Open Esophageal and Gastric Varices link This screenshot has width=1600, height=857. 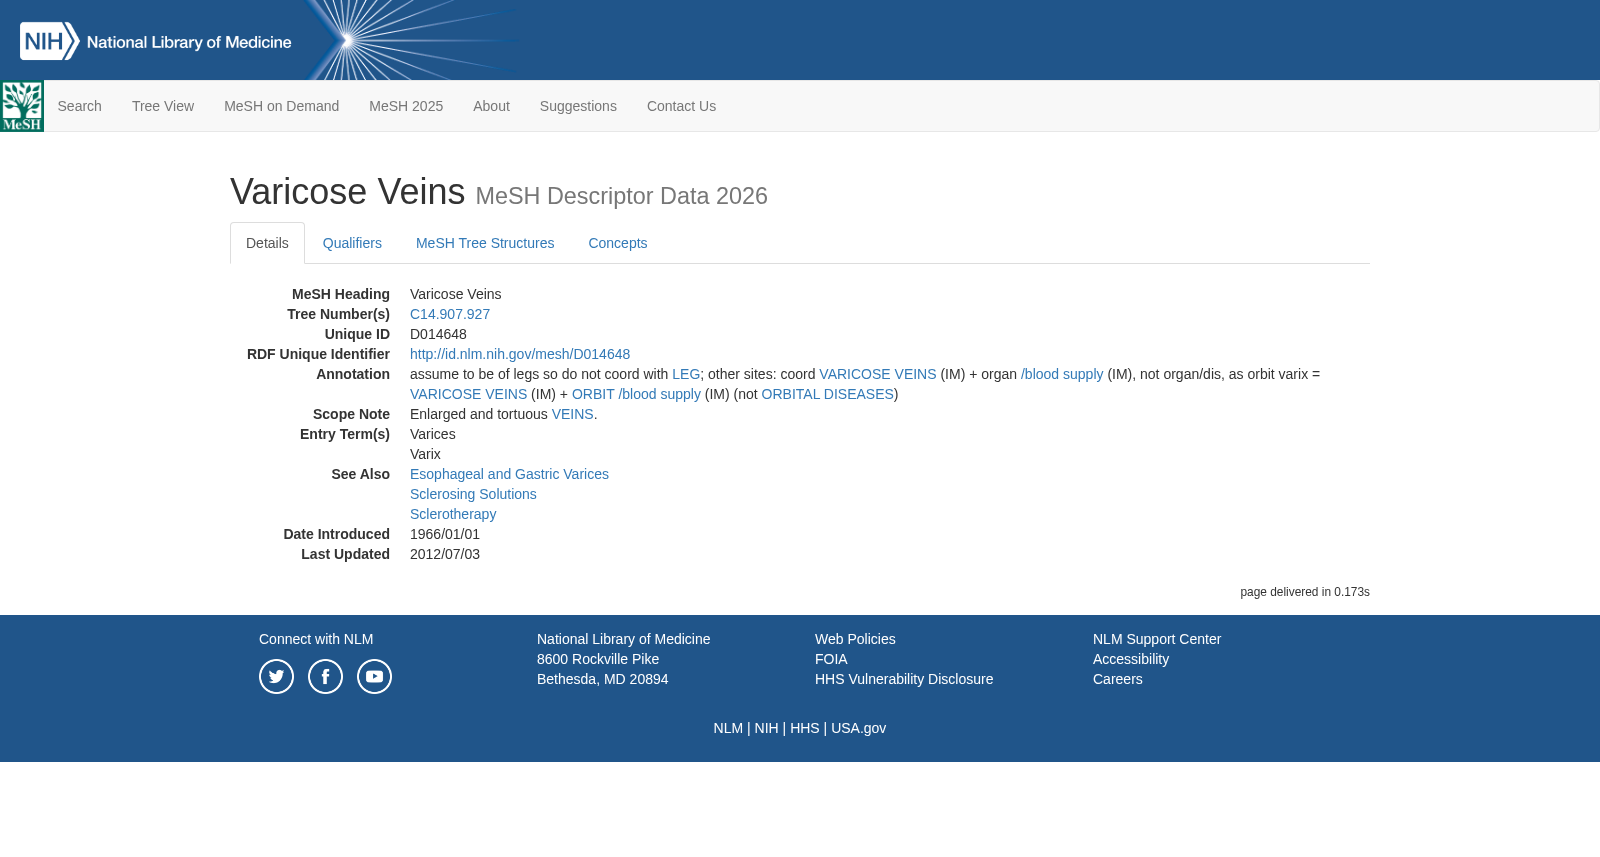coord(509,474)
